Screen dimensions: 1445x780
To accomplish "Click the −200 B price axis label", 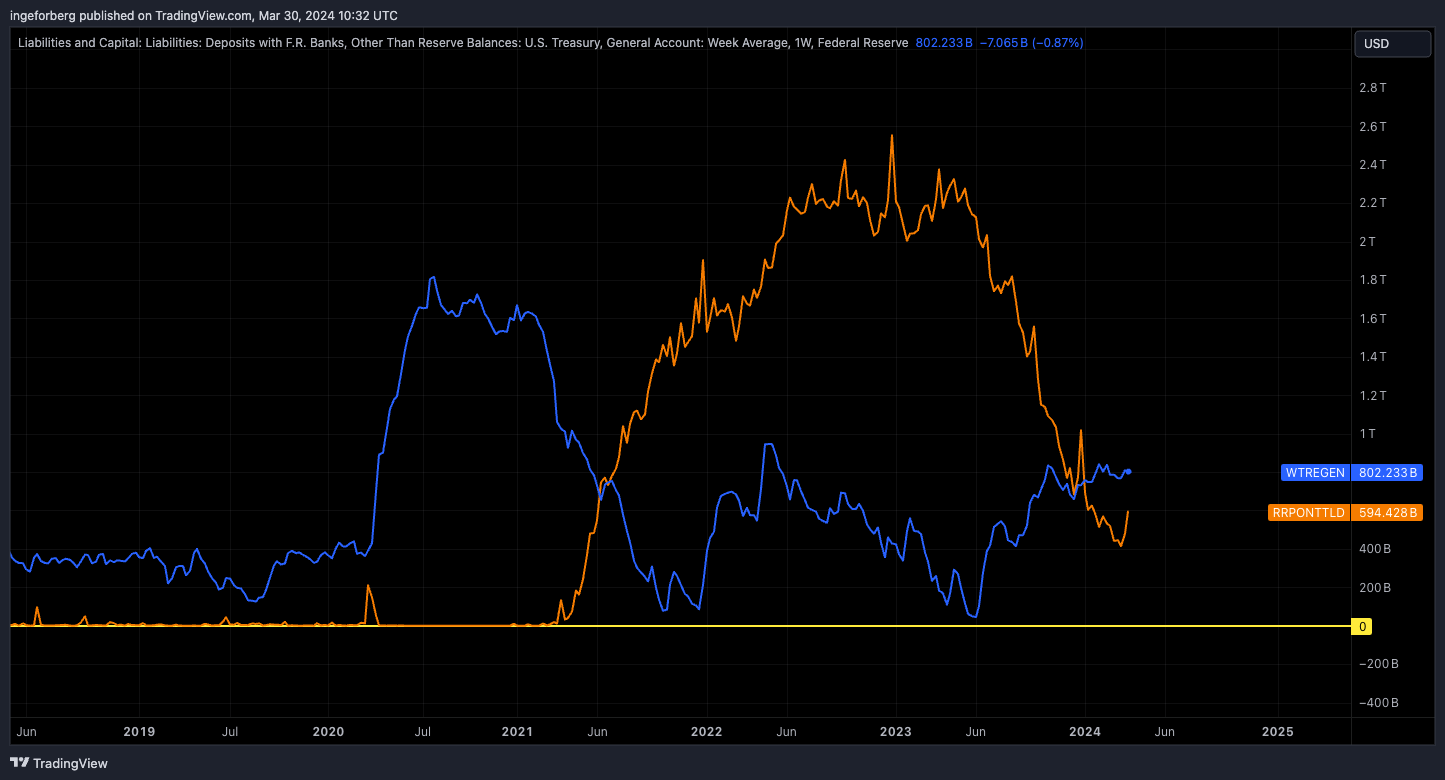I will (x=1378, y=664).
